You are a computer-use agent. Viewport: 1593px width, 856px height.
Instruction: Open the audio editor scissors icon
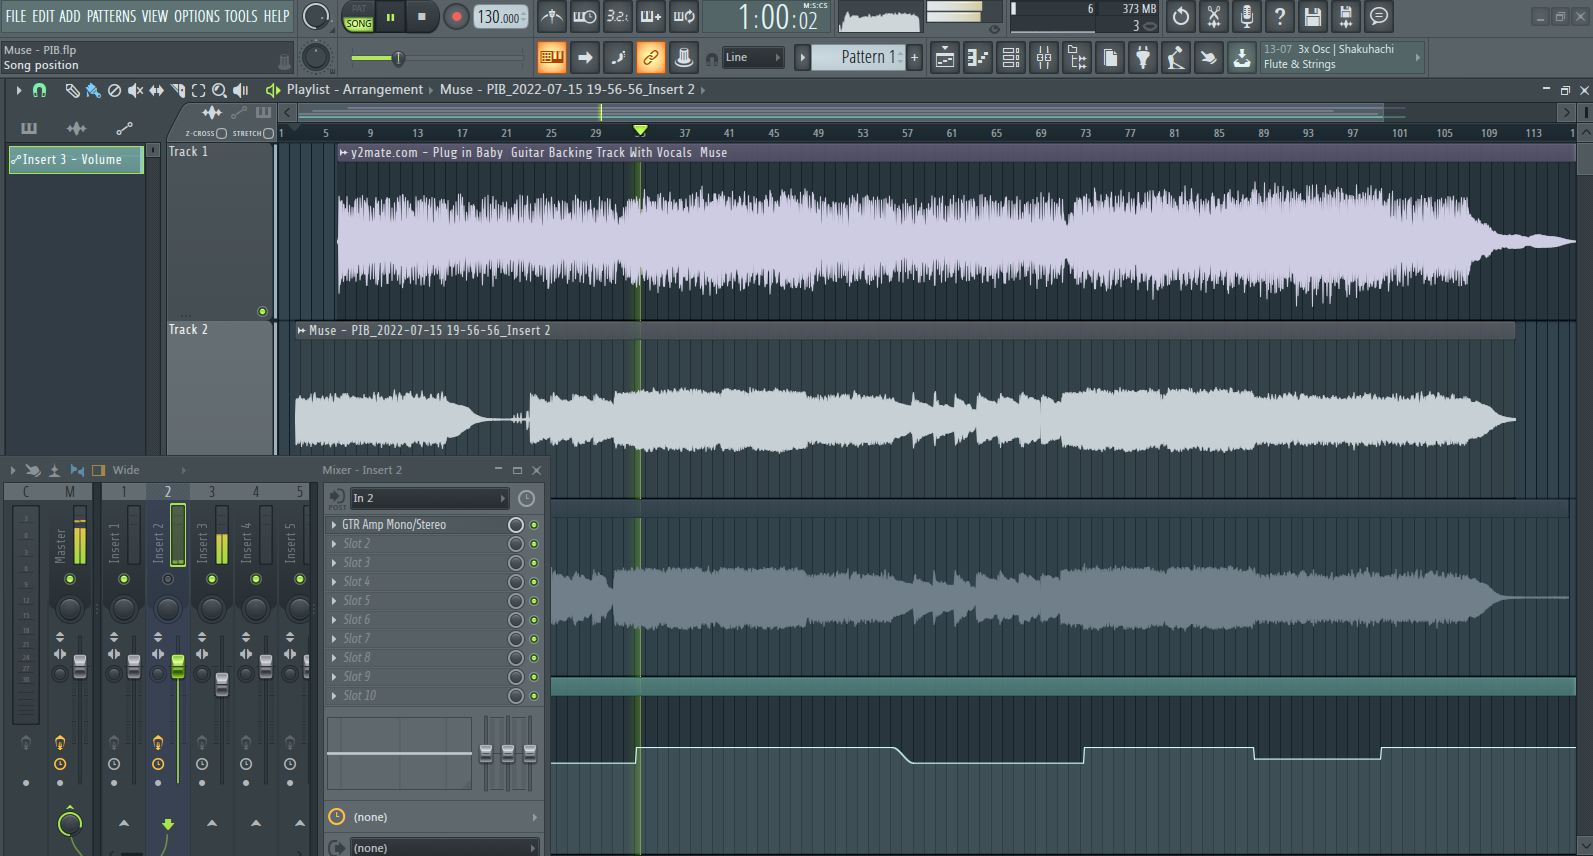point(1214,16)
